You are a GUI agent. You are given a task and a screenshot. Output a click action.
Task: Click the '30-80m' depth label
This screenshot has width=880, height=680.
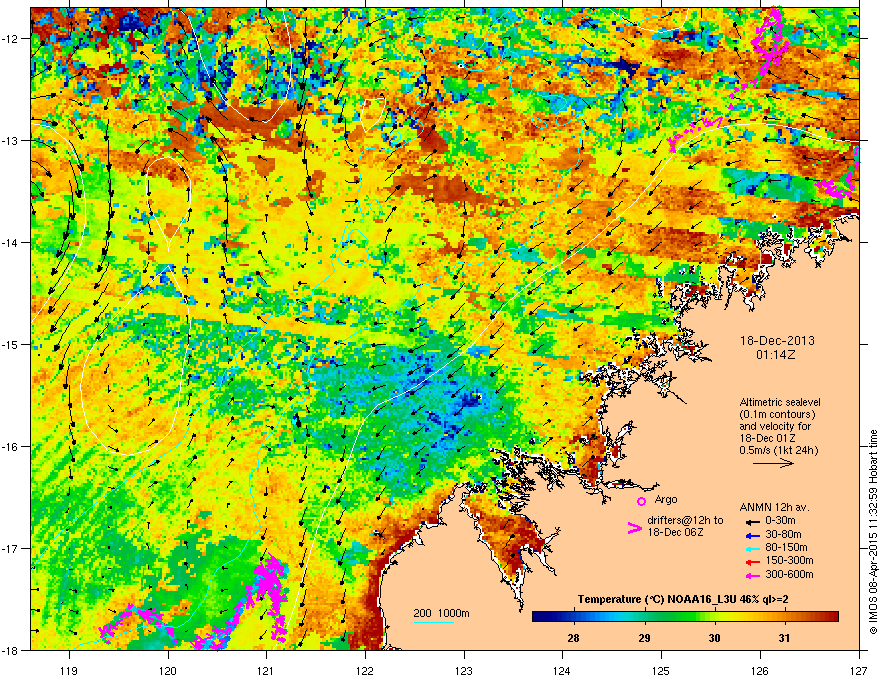[x=783, y=534]
